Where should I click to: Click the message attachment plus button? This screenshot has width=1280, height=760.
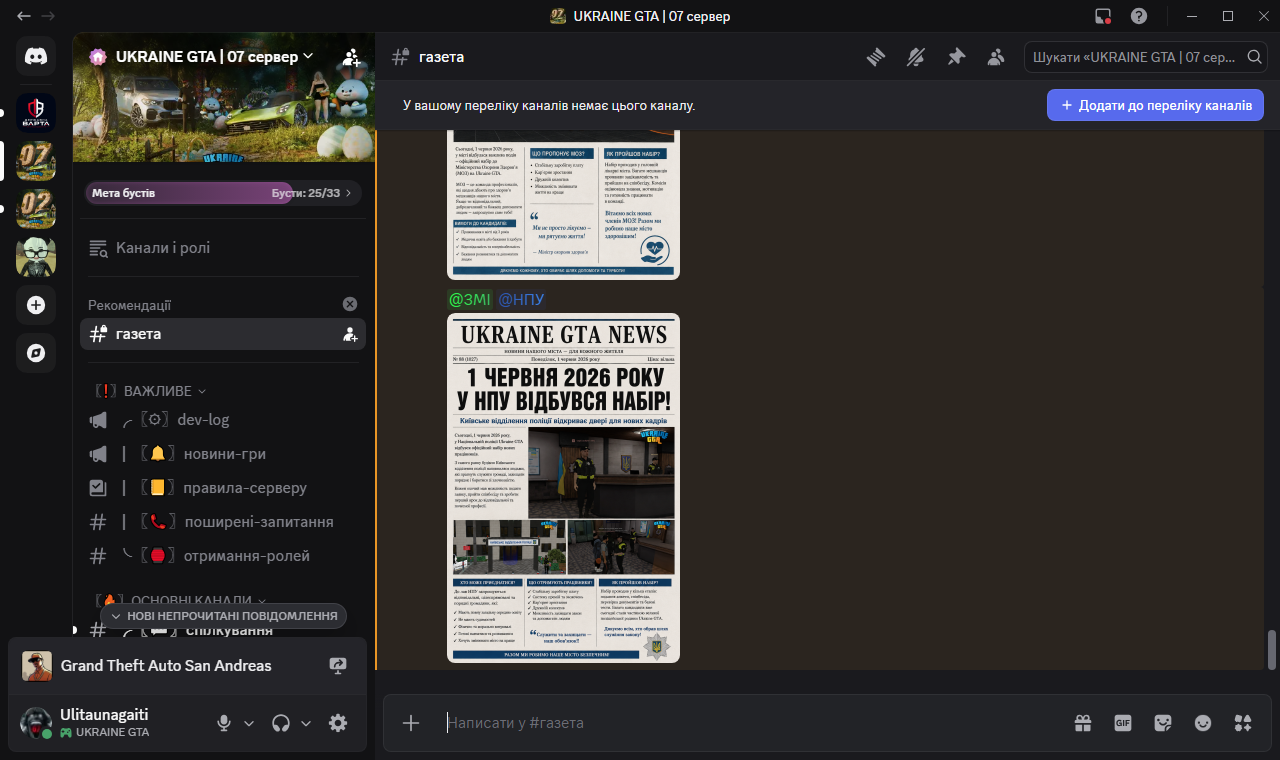pyautogui.click(x=411, y=723)
